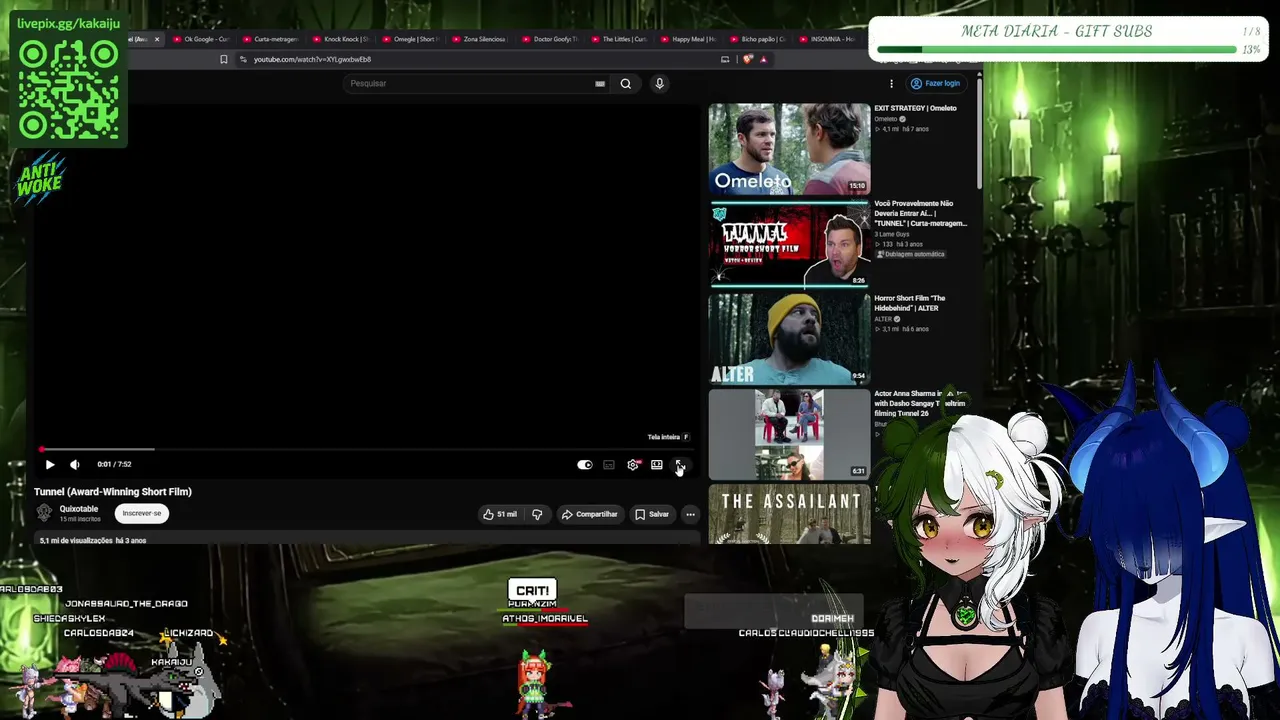The height and width of the screenshot is (720, 1280).
Task: Dislike the Tunnel video
Action: [537, 514]
